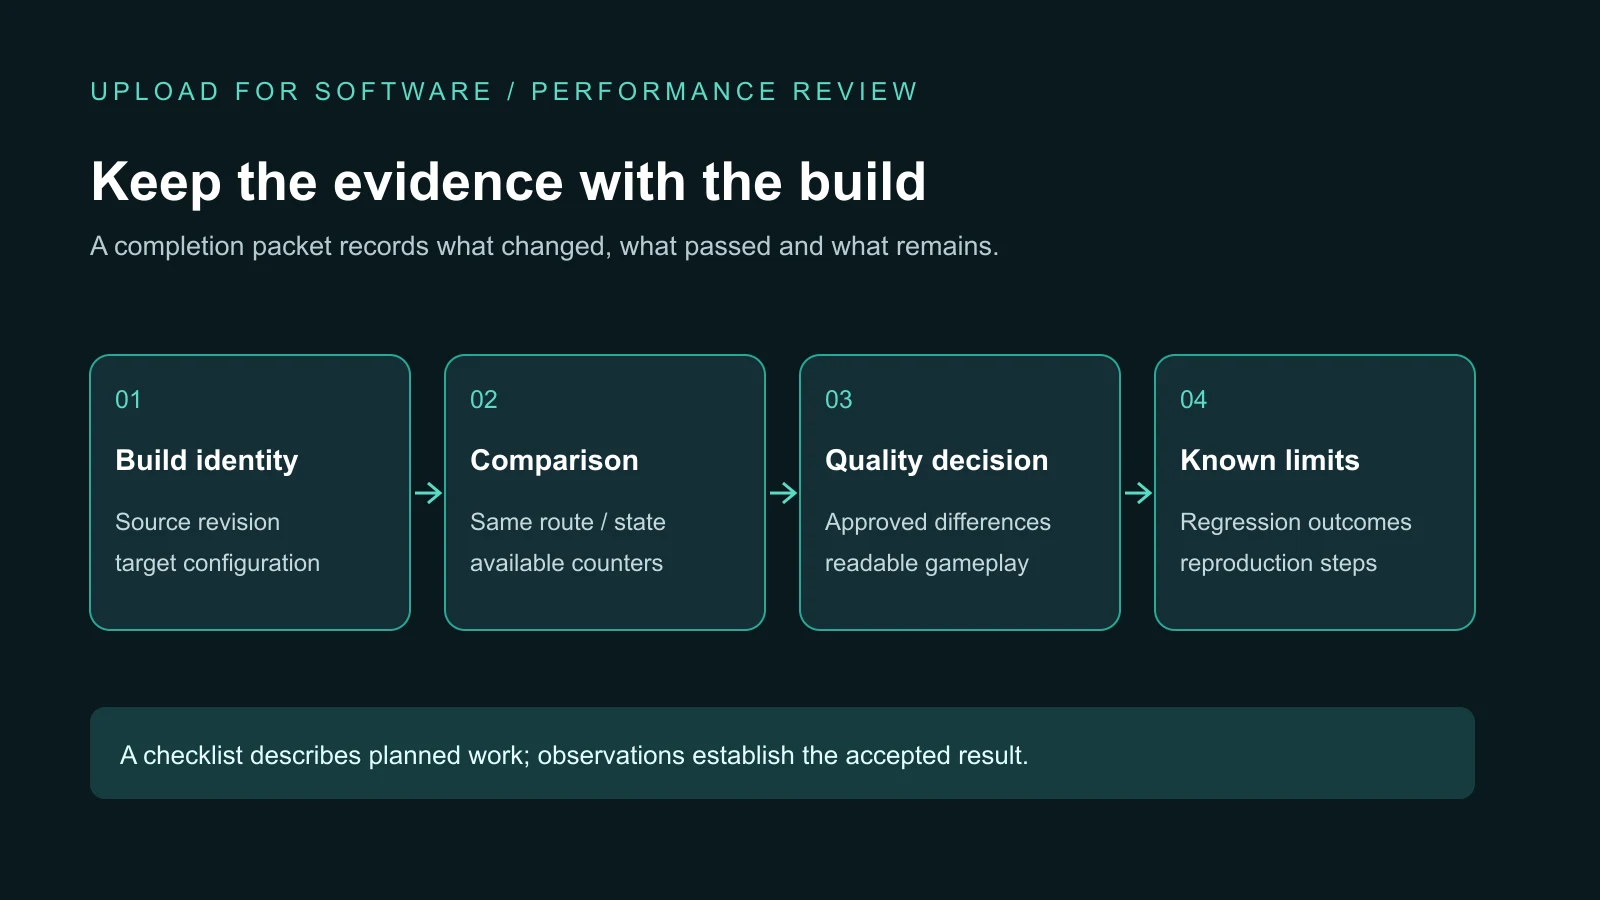This screenshot has height=900, width=1600.
Task: Click the step number 01
Action: click(128, 400)
